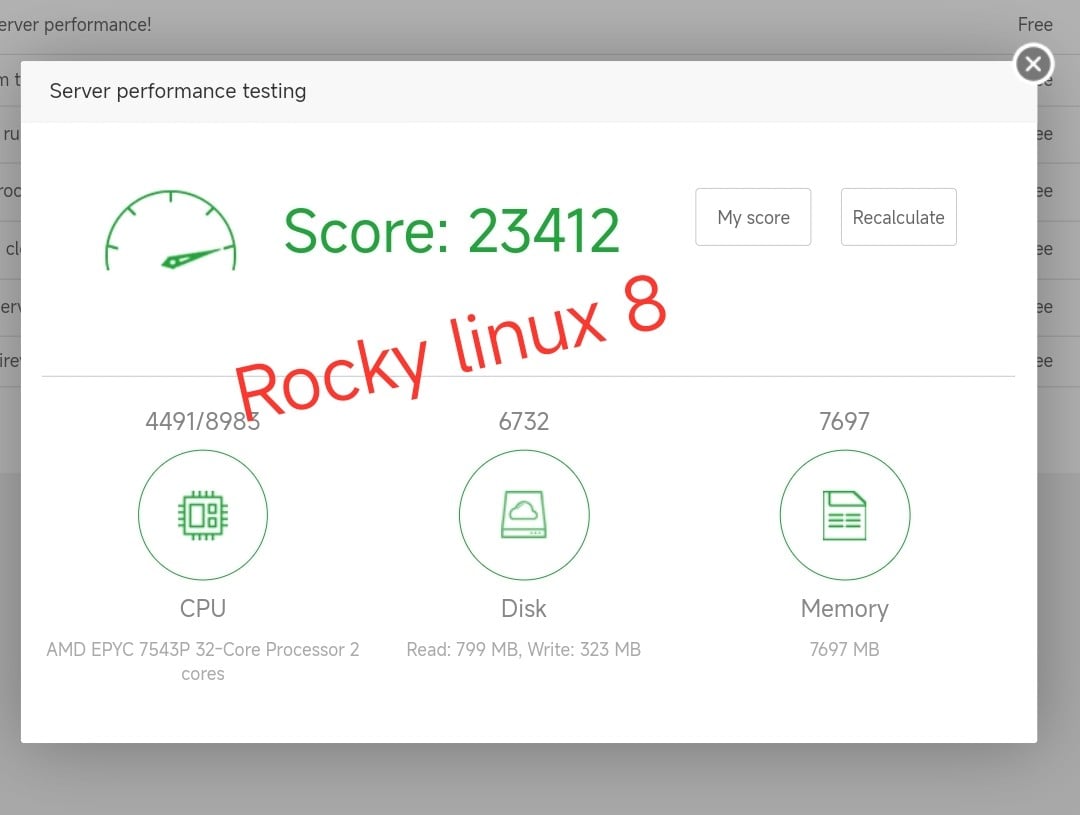
Task: Select Read: 799 MB, Write: 323 MB text
Action: (523, 650)
